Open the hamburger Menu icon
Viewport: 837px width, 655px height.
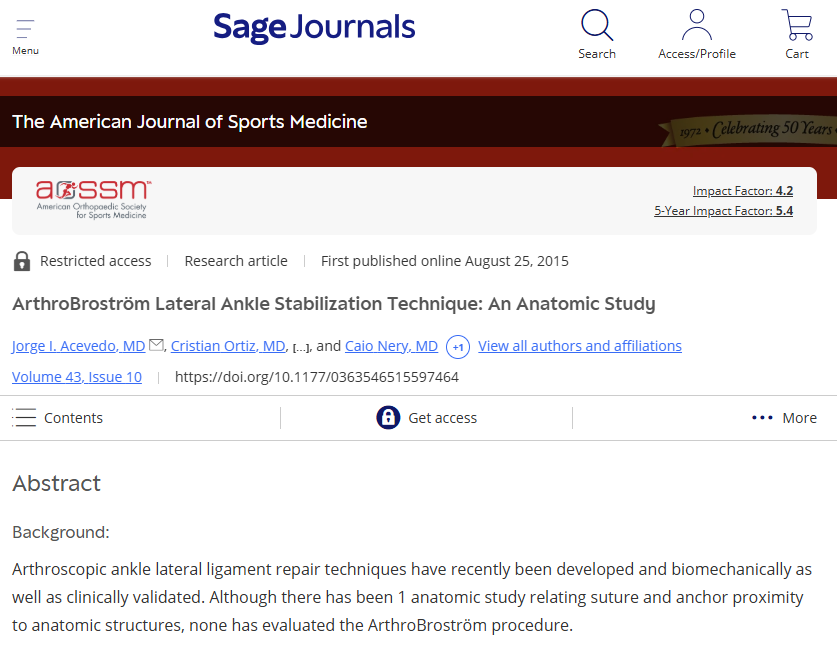[x=25, y=29]
